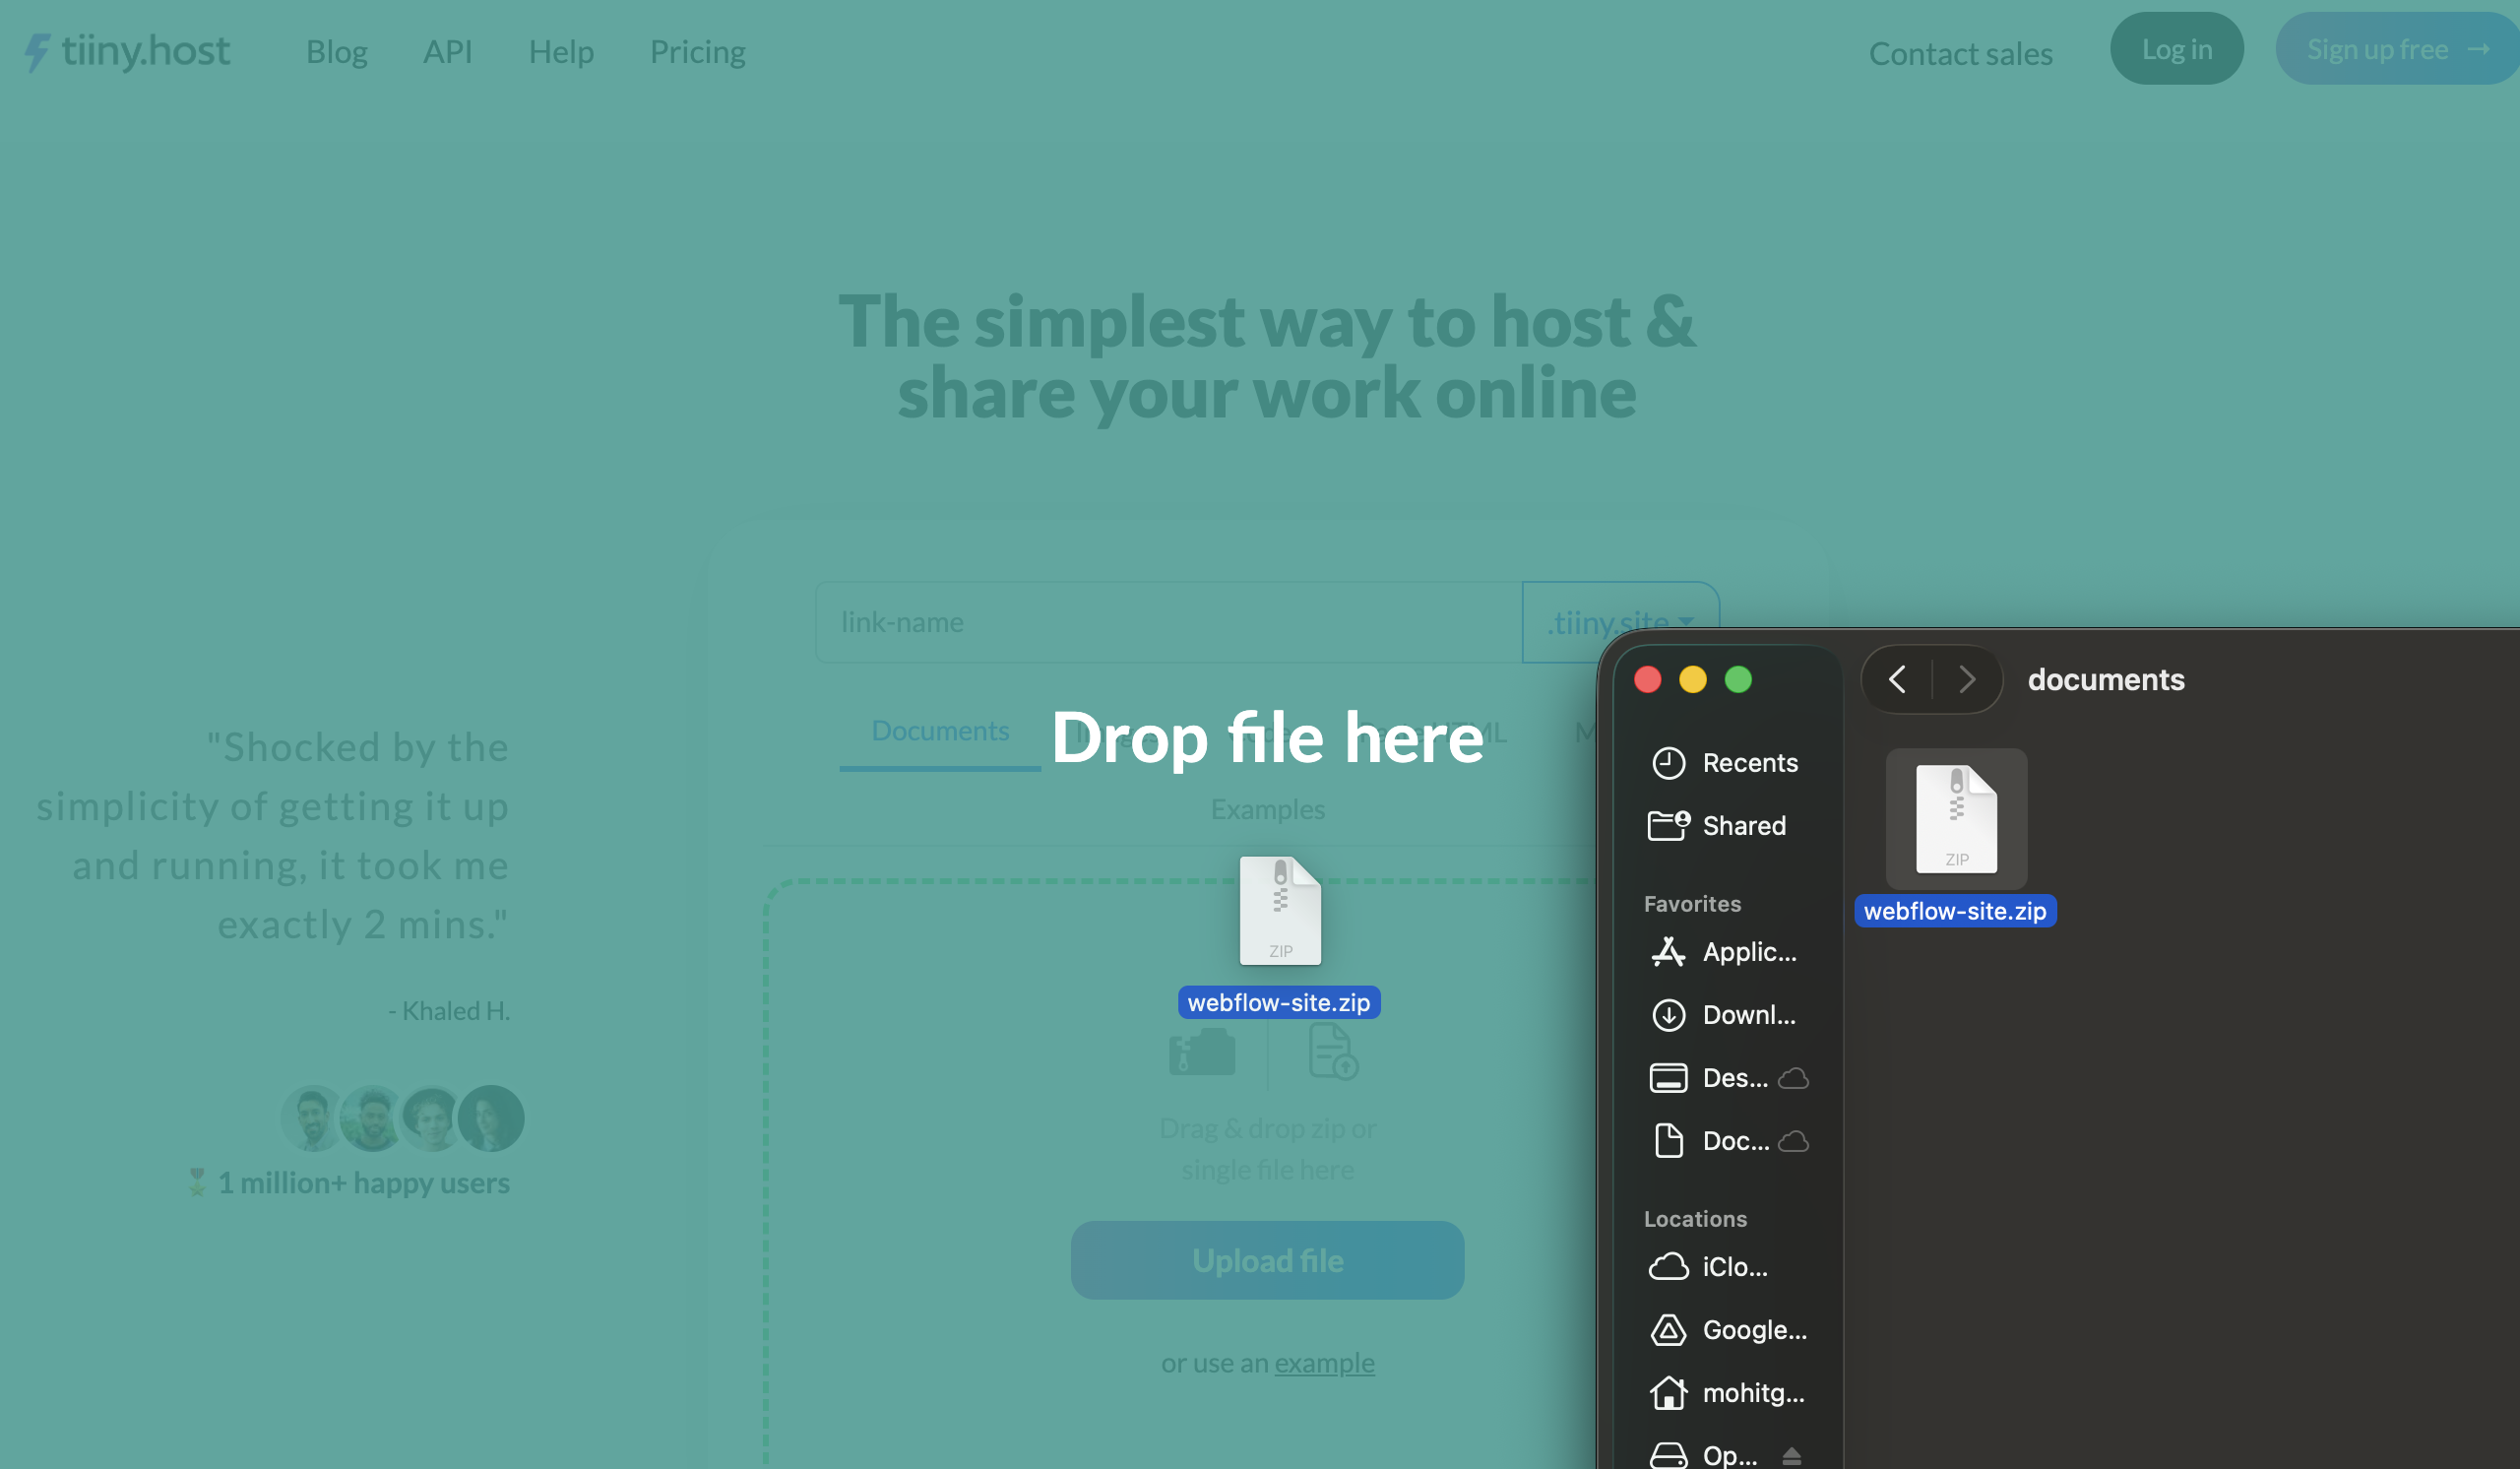Open the Applications favorite in Finder
The image size is (2520, 1469).
coord(1748,952)
